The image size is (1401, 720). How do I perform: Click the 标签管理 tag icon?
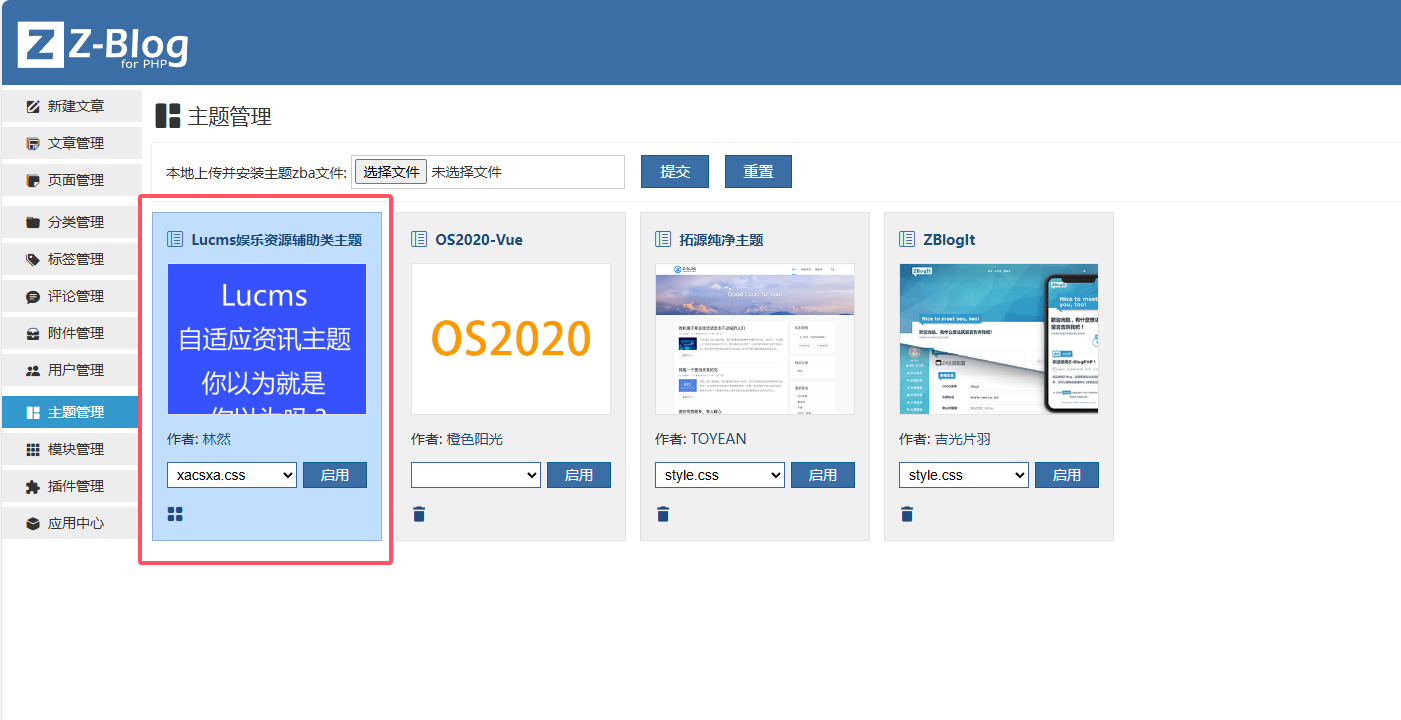point(33,259)
